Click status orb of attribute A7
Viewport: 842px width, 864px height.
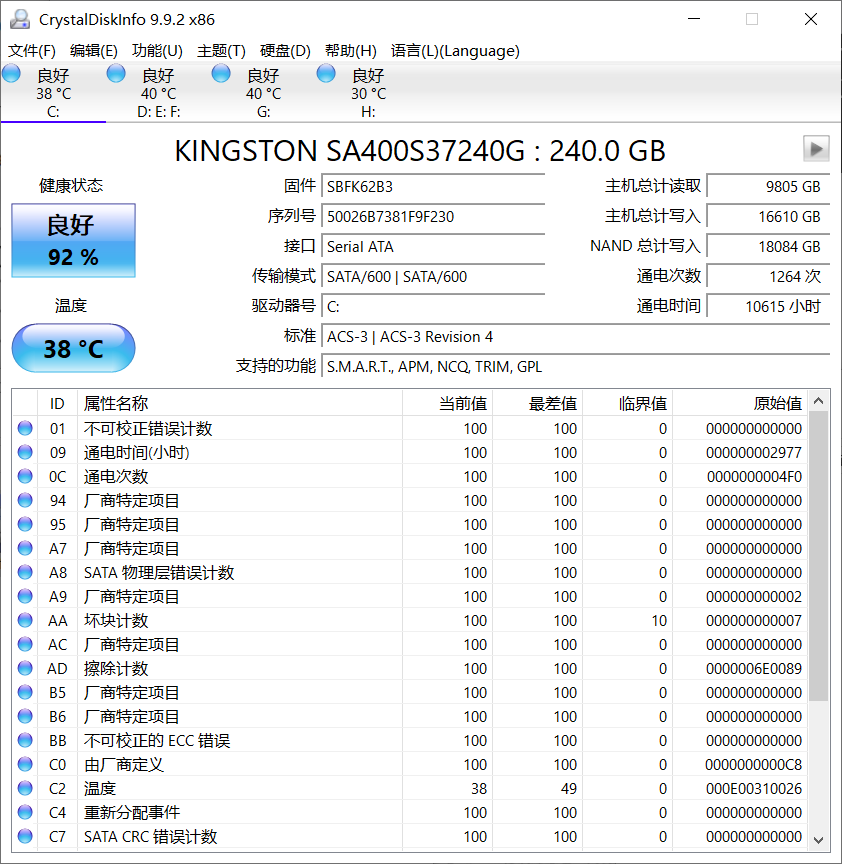pyautogui.click(x=25, y=548)
